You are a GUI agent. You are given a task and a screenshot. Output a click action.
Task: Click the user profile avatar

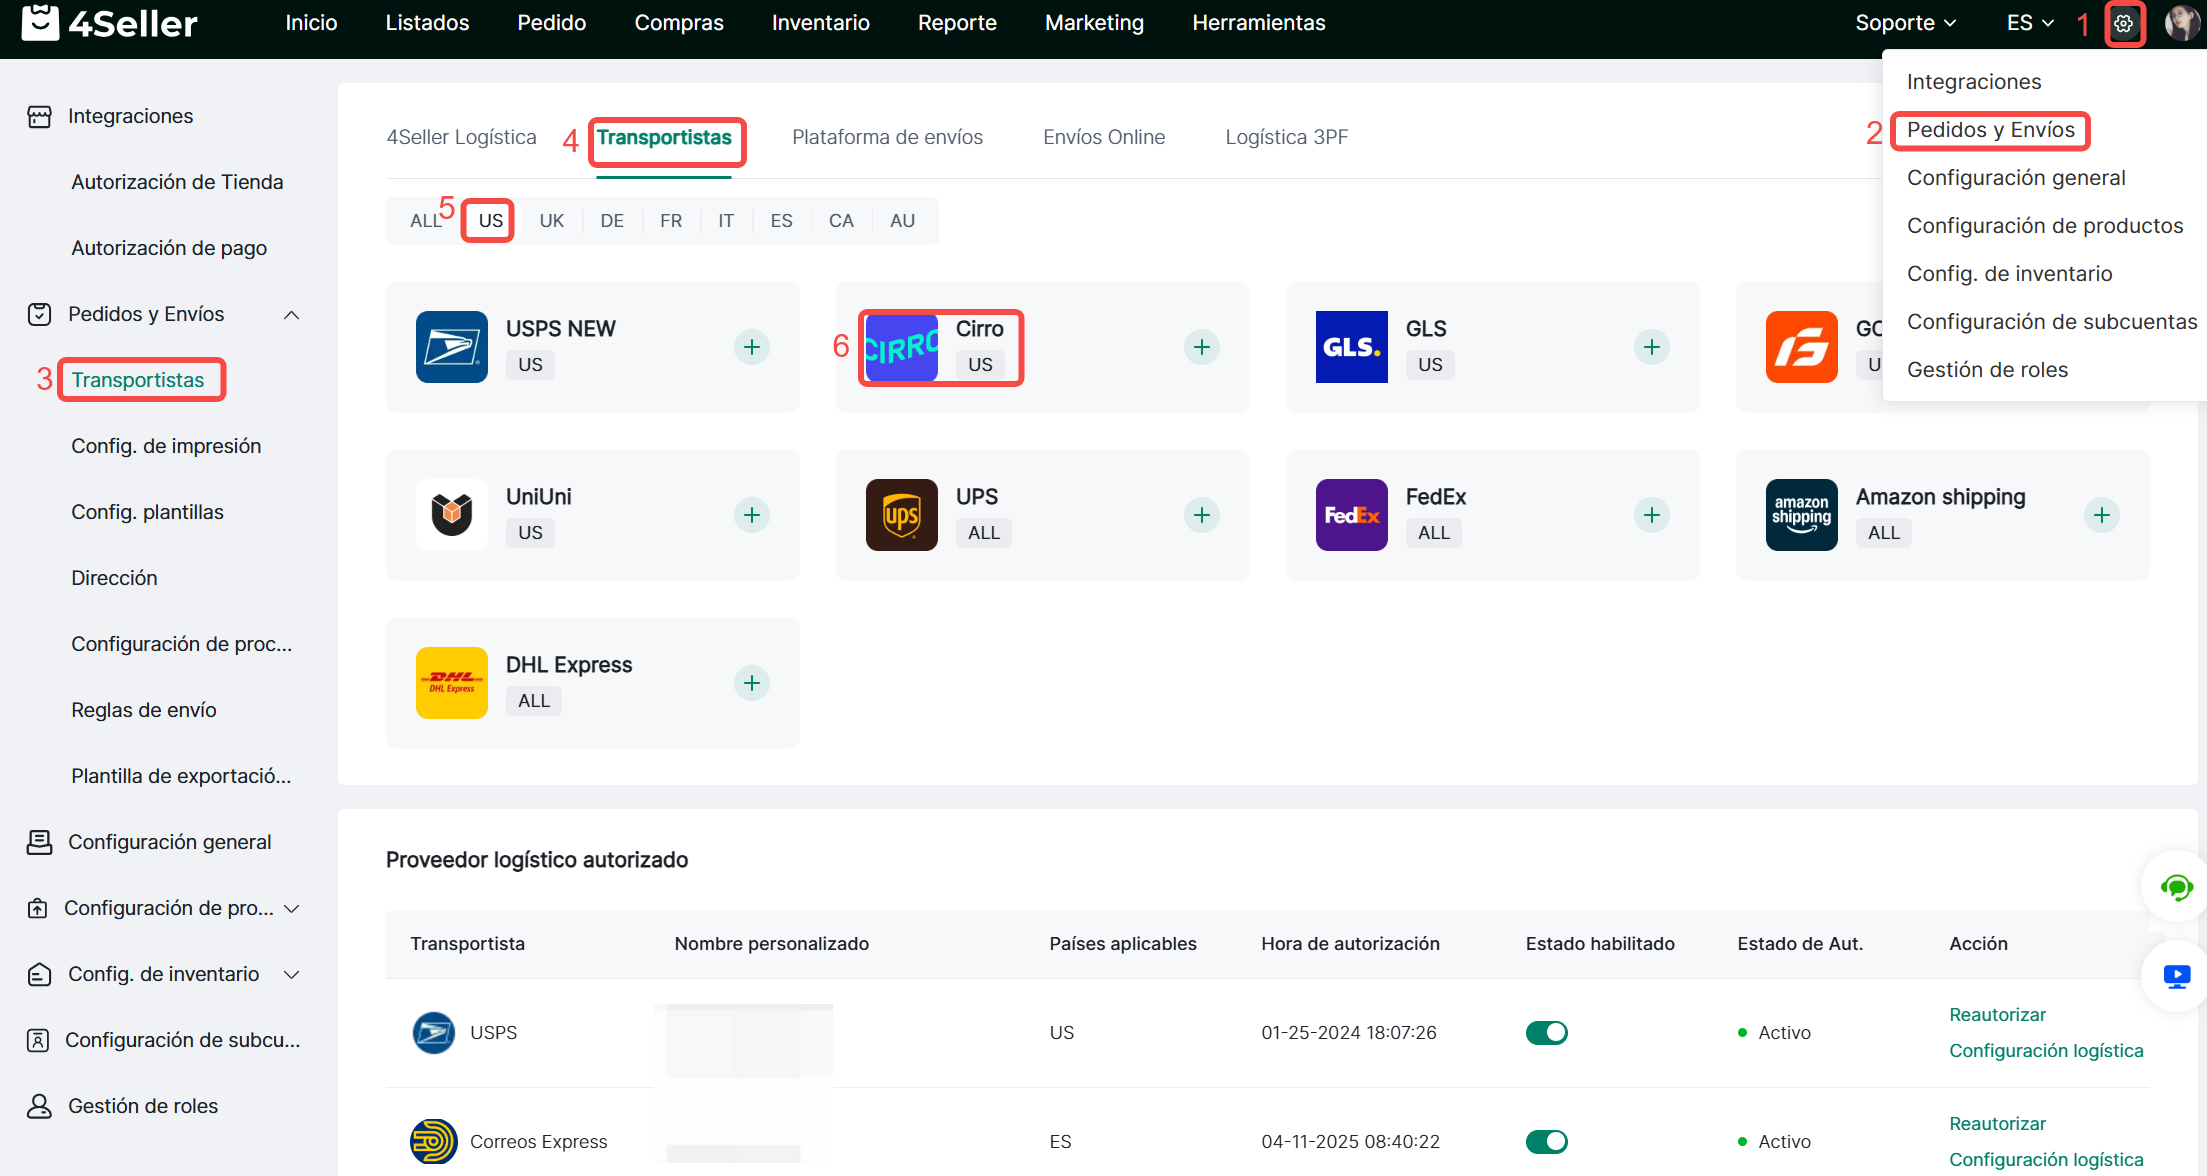pyautogui.click(x=2180, y=23)
